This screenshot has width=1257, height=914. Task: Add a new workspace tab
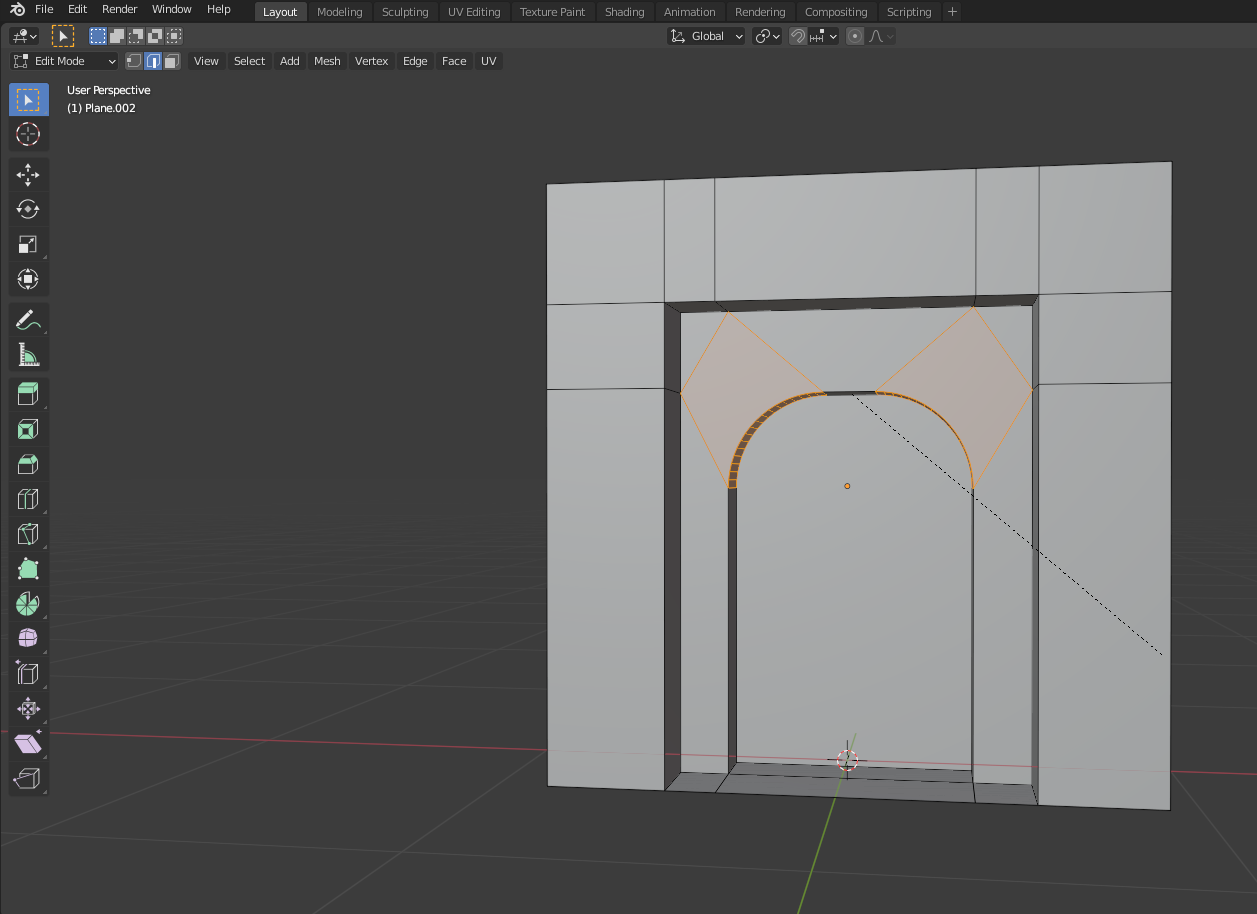[x=952, y=12]
